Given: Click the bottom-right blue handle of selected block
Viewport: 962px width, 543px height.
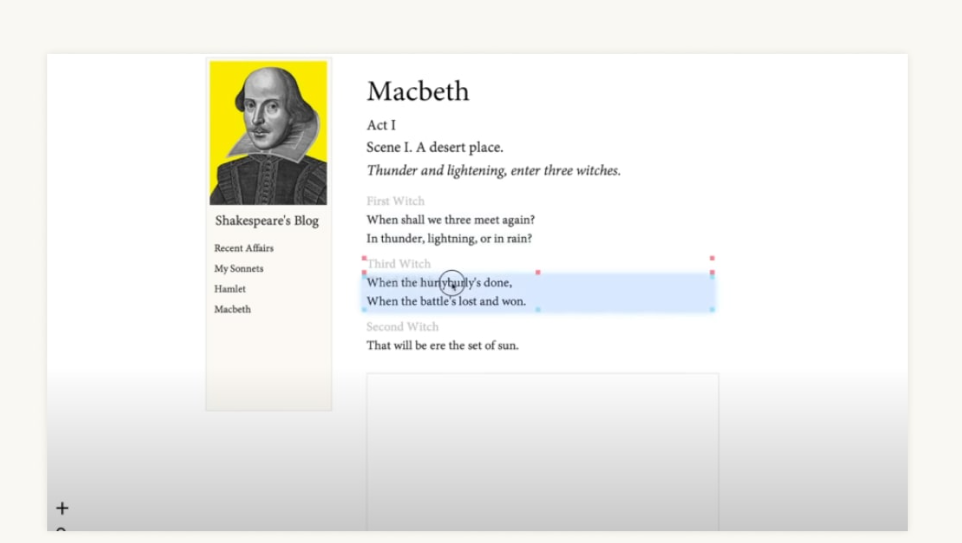Looking at the screenshot, I should coord(712,310).
